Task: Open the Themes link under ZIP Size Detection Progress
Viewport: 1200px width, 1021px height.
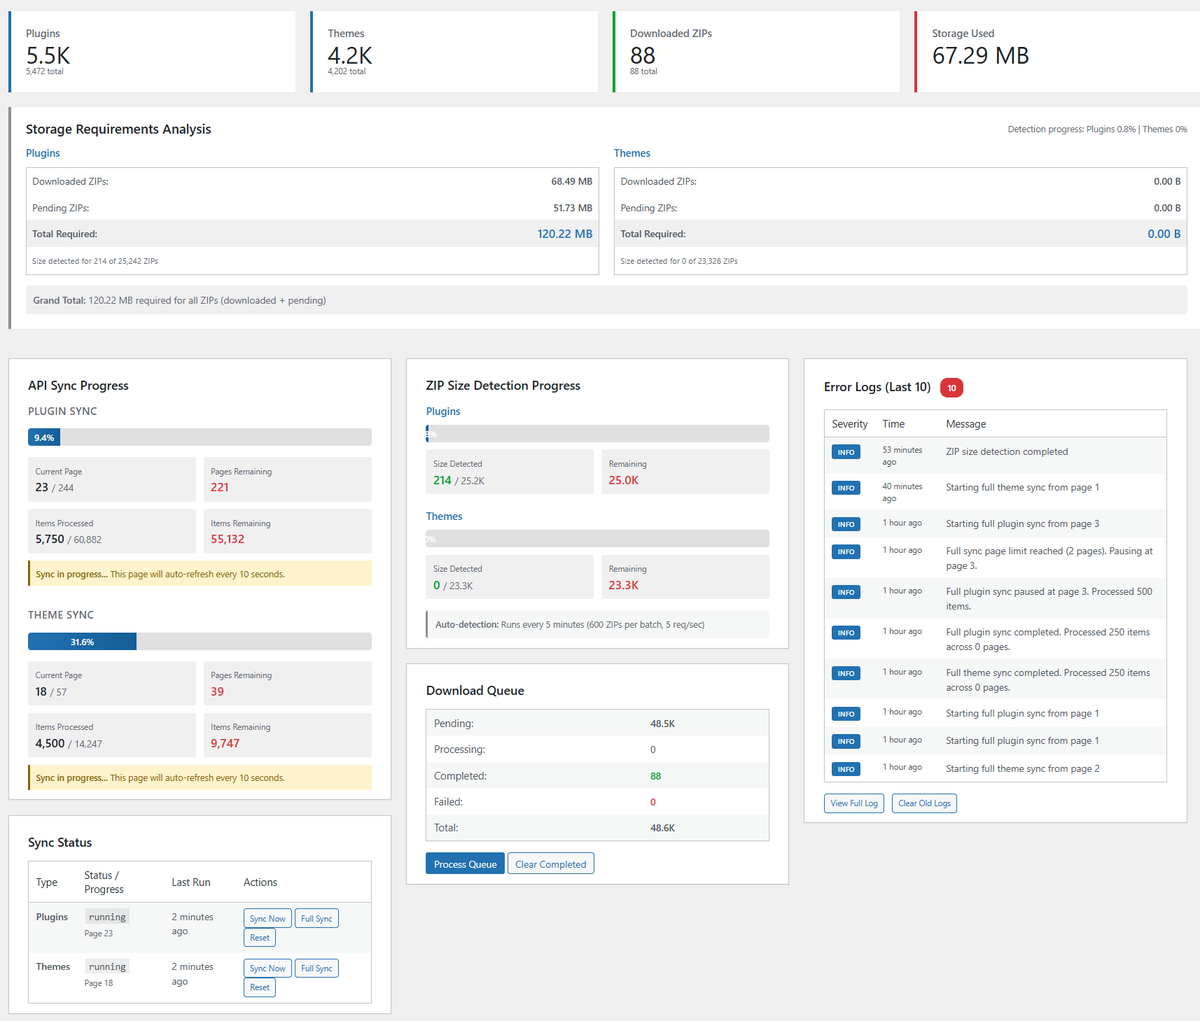Action: (x=444, y=516)
